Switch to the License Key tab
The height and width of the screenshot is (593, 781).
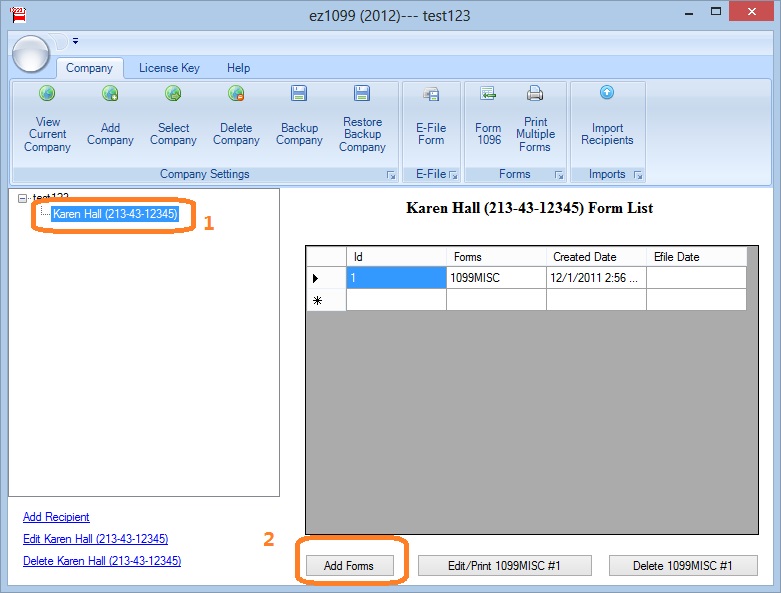point(169,68)
